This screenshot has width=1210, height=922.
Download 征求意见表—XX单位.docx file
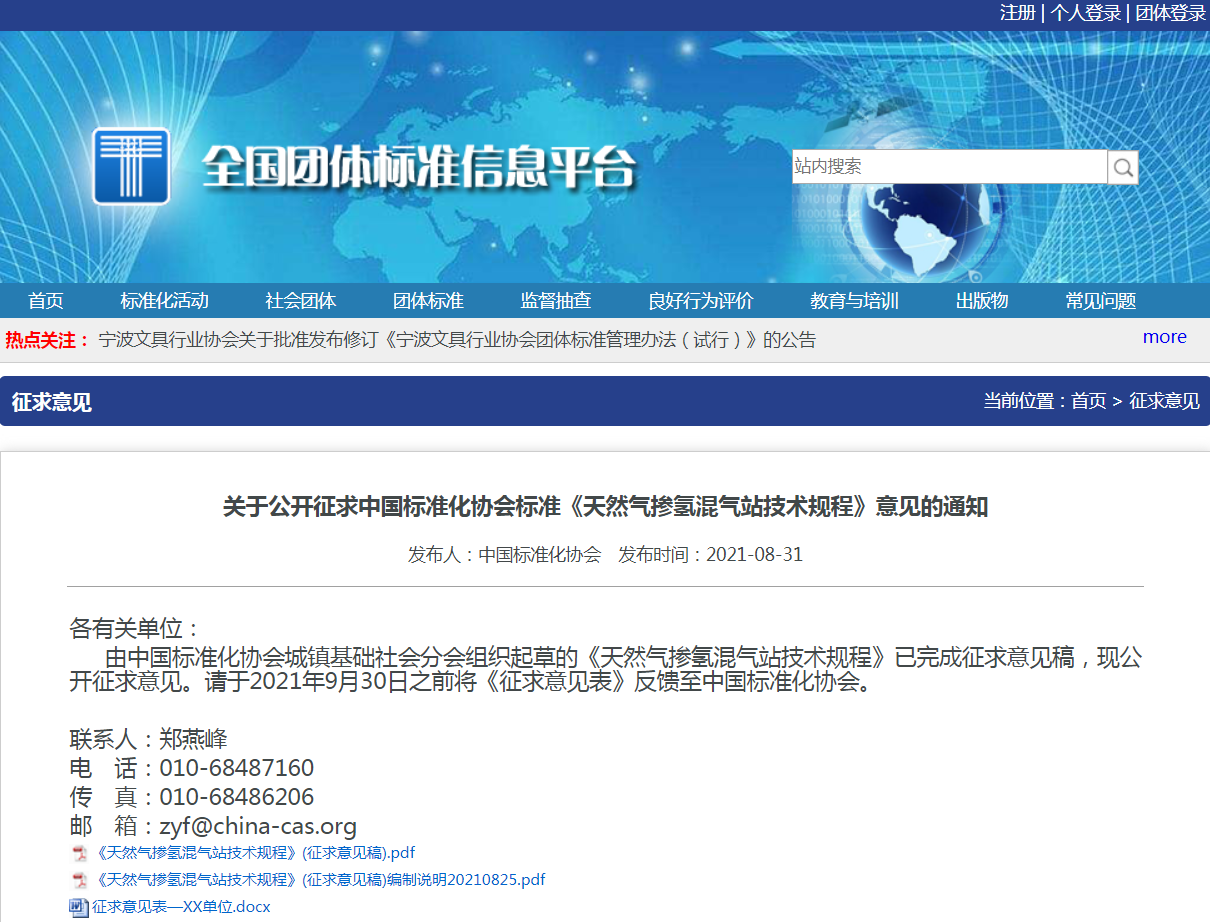(x=181, y=907)
